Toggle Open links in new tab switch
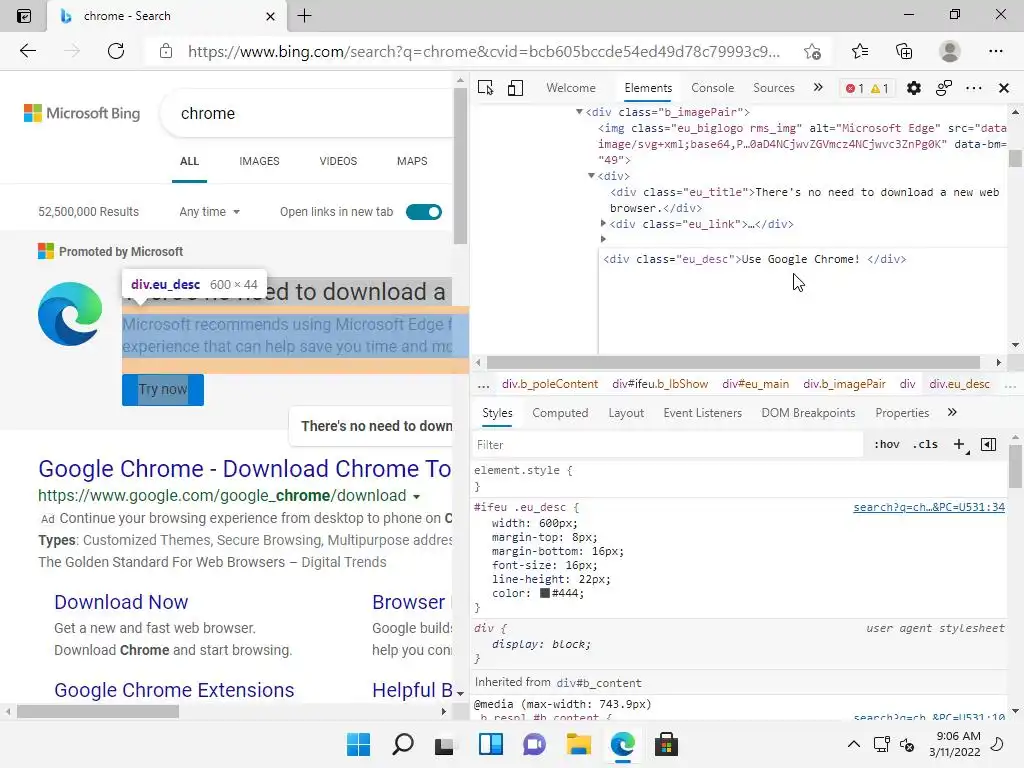The image size is (1024, 768). point(424,212)
